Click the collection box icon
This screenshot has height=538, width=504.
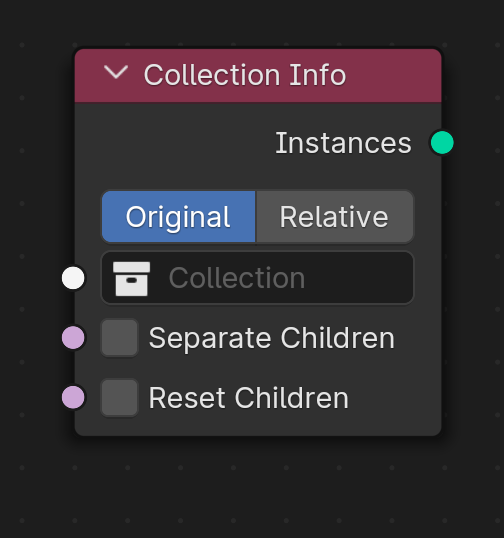click(132, 279)
